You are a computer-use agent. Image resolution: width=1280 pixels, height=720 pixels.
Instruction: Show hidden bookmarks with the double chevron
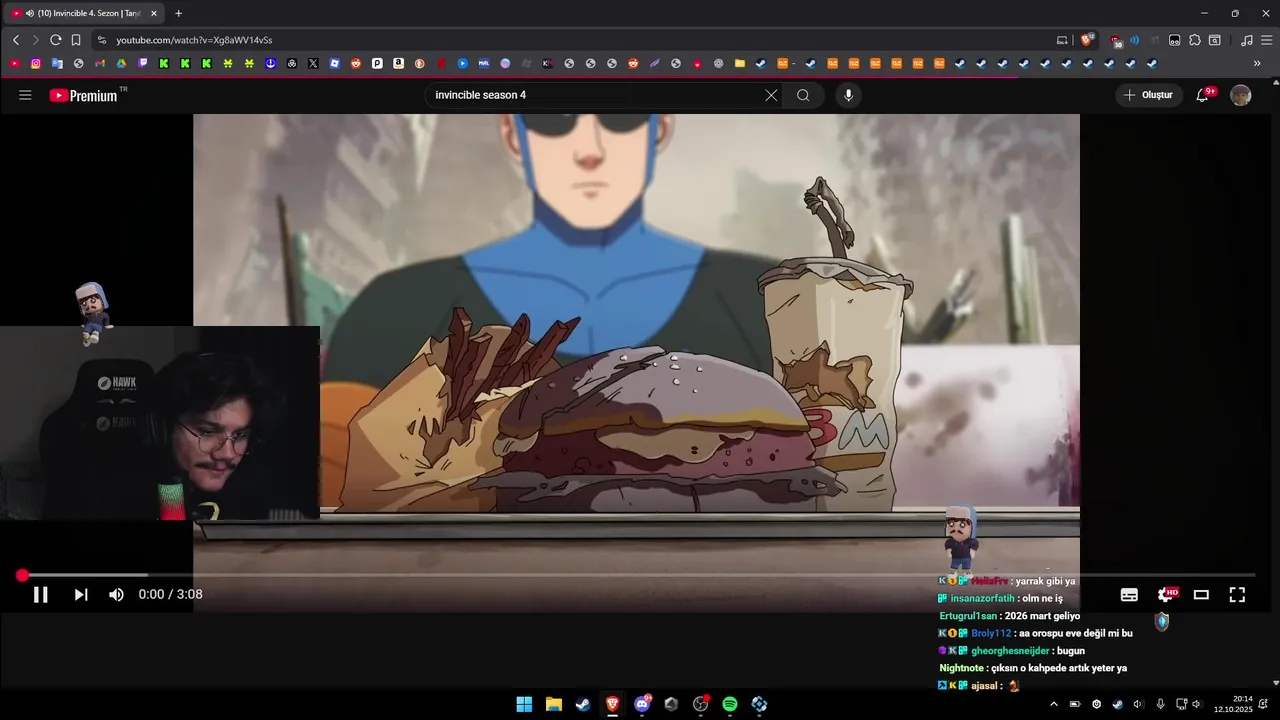click(x=1257, y=63)
